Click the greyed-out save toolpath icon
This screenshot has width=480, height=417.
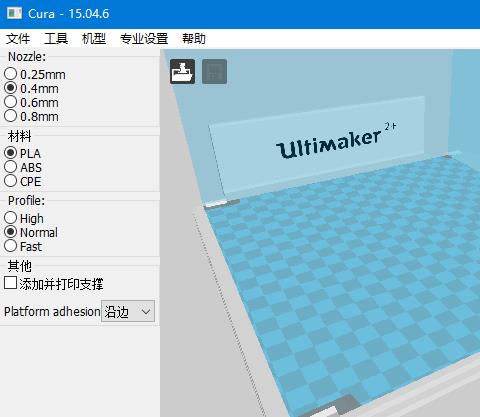point(214,71)
